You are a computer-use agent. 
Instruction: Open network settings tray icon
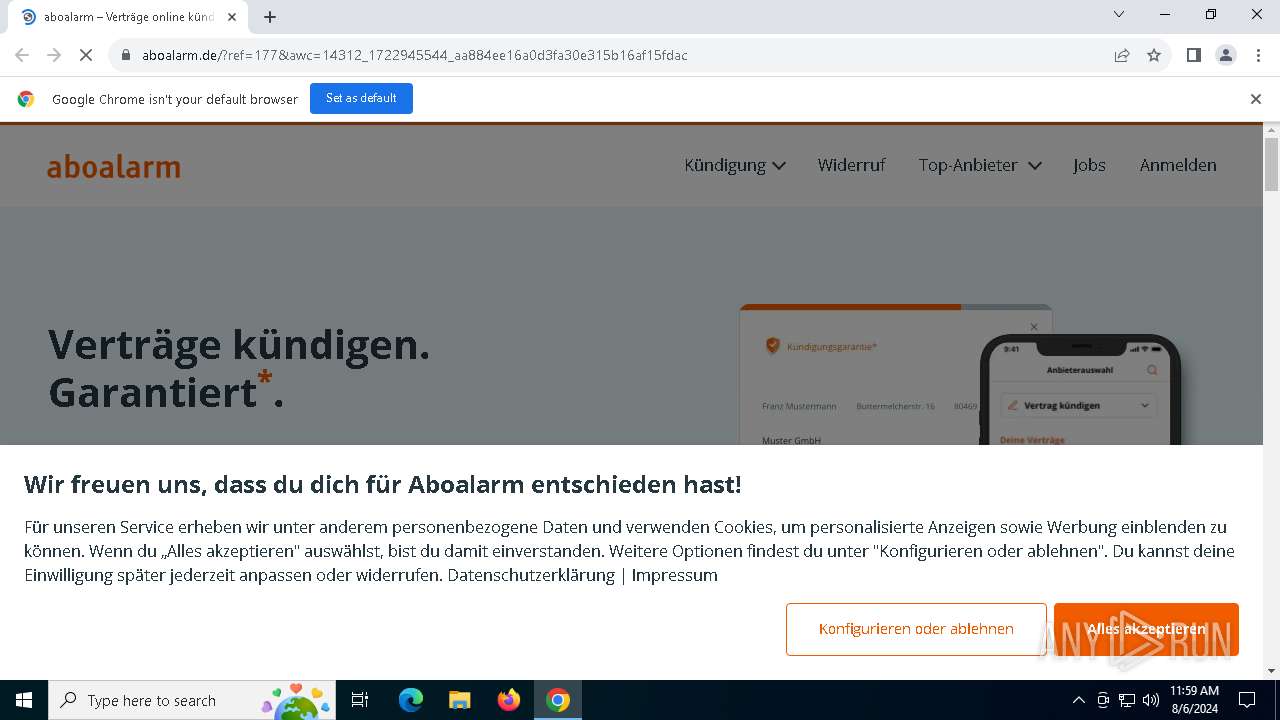pyautogui.click(x=1127, y=700)
